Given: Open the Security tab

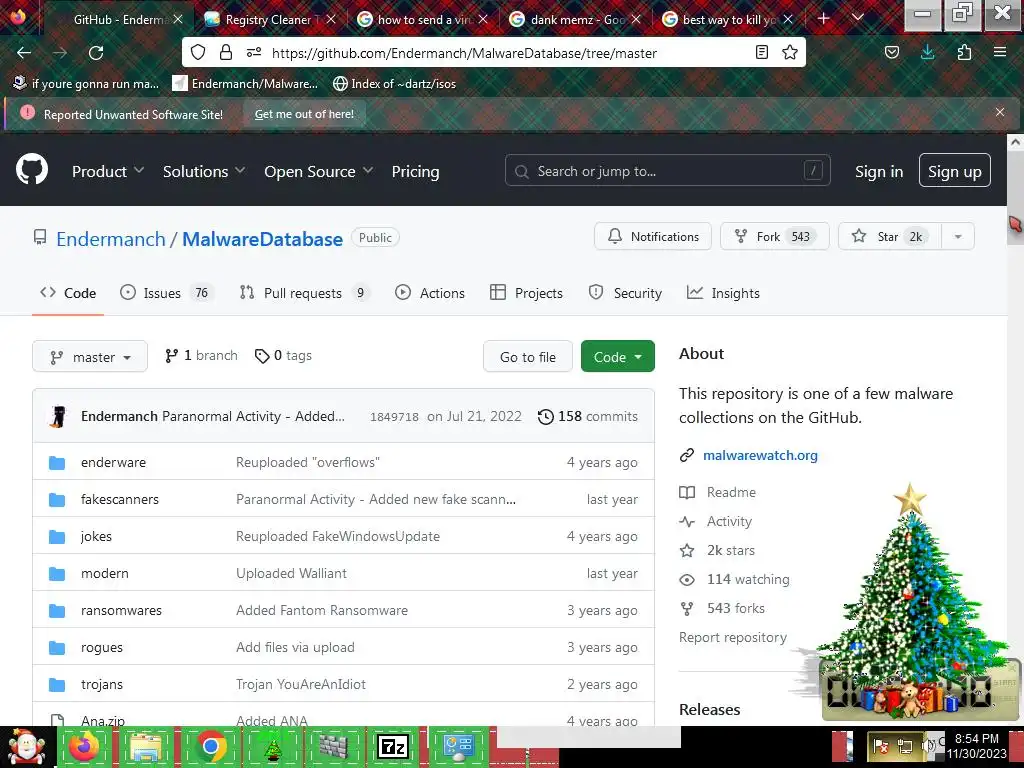Looking at the screenshot, I should [x=625, y=293].
